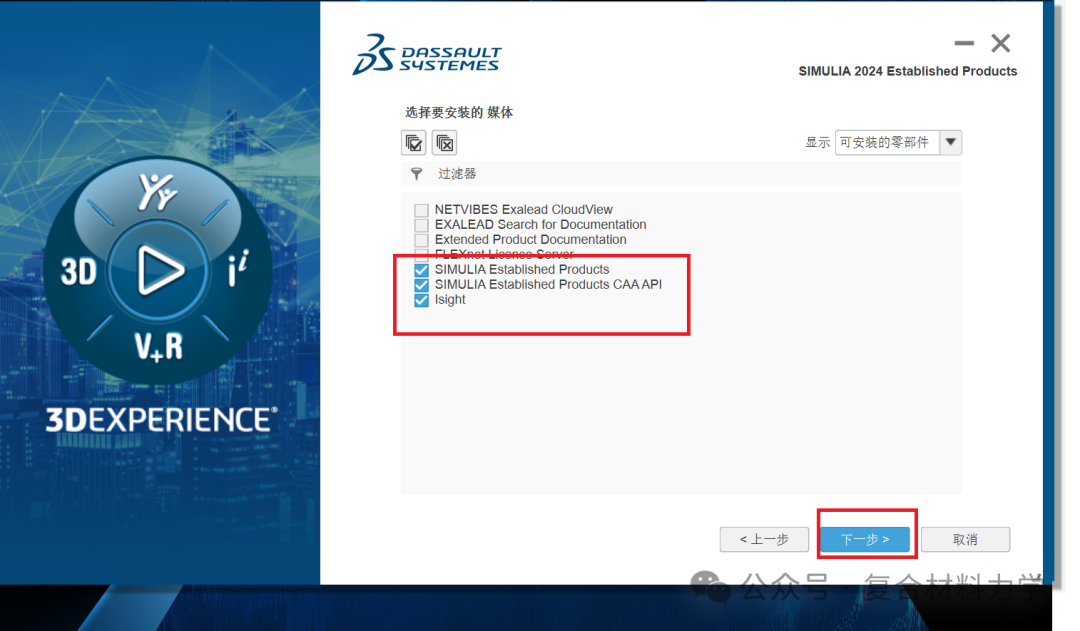Click the dropdown arrow next to 显示
This screenshot has height=631, width=1080.
coord(951,142)
